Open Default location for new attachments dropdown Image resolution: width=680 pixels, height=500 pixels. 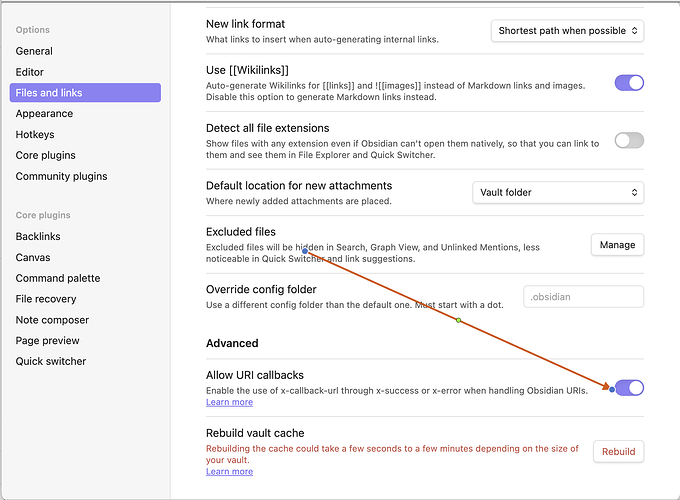(x=557, y=192)
